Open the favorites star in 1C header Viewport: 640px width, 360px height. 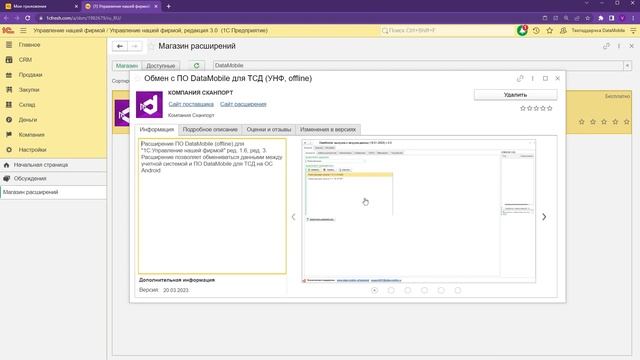pyautogui.click(x=550, y=31)
